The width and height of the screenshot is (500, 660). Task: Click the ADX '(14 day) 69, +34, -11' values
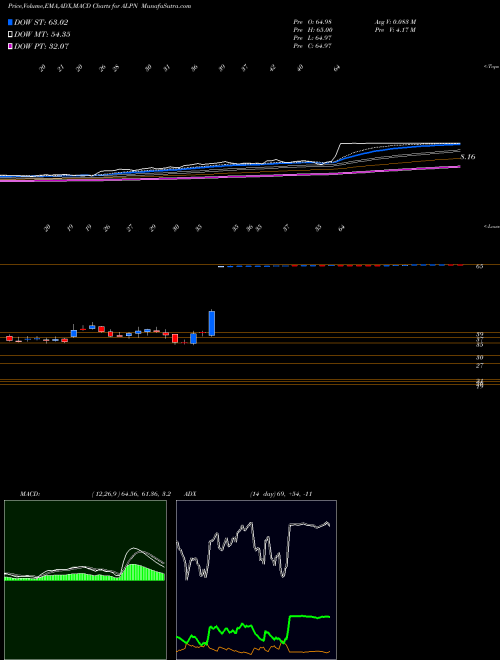tap(281, 494)
